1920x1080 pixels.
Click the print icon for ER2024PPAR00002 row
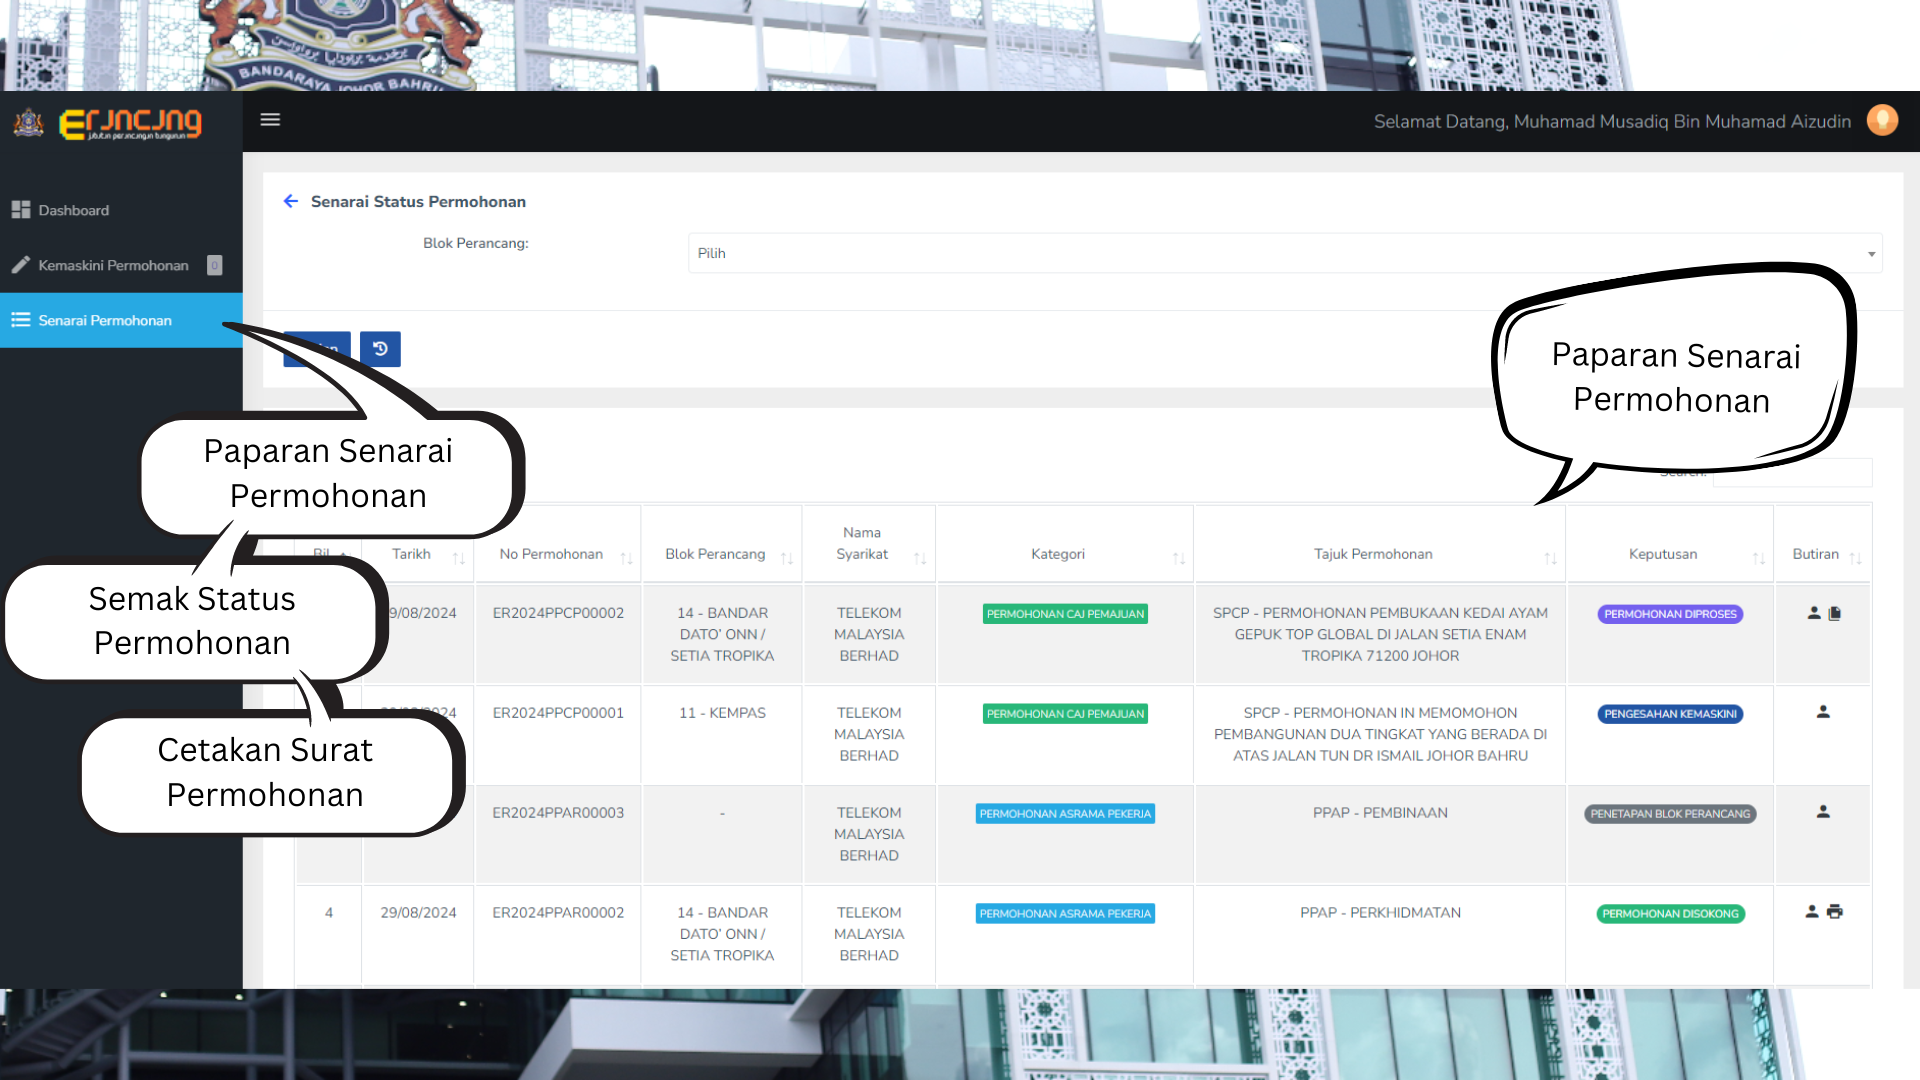1835,912
